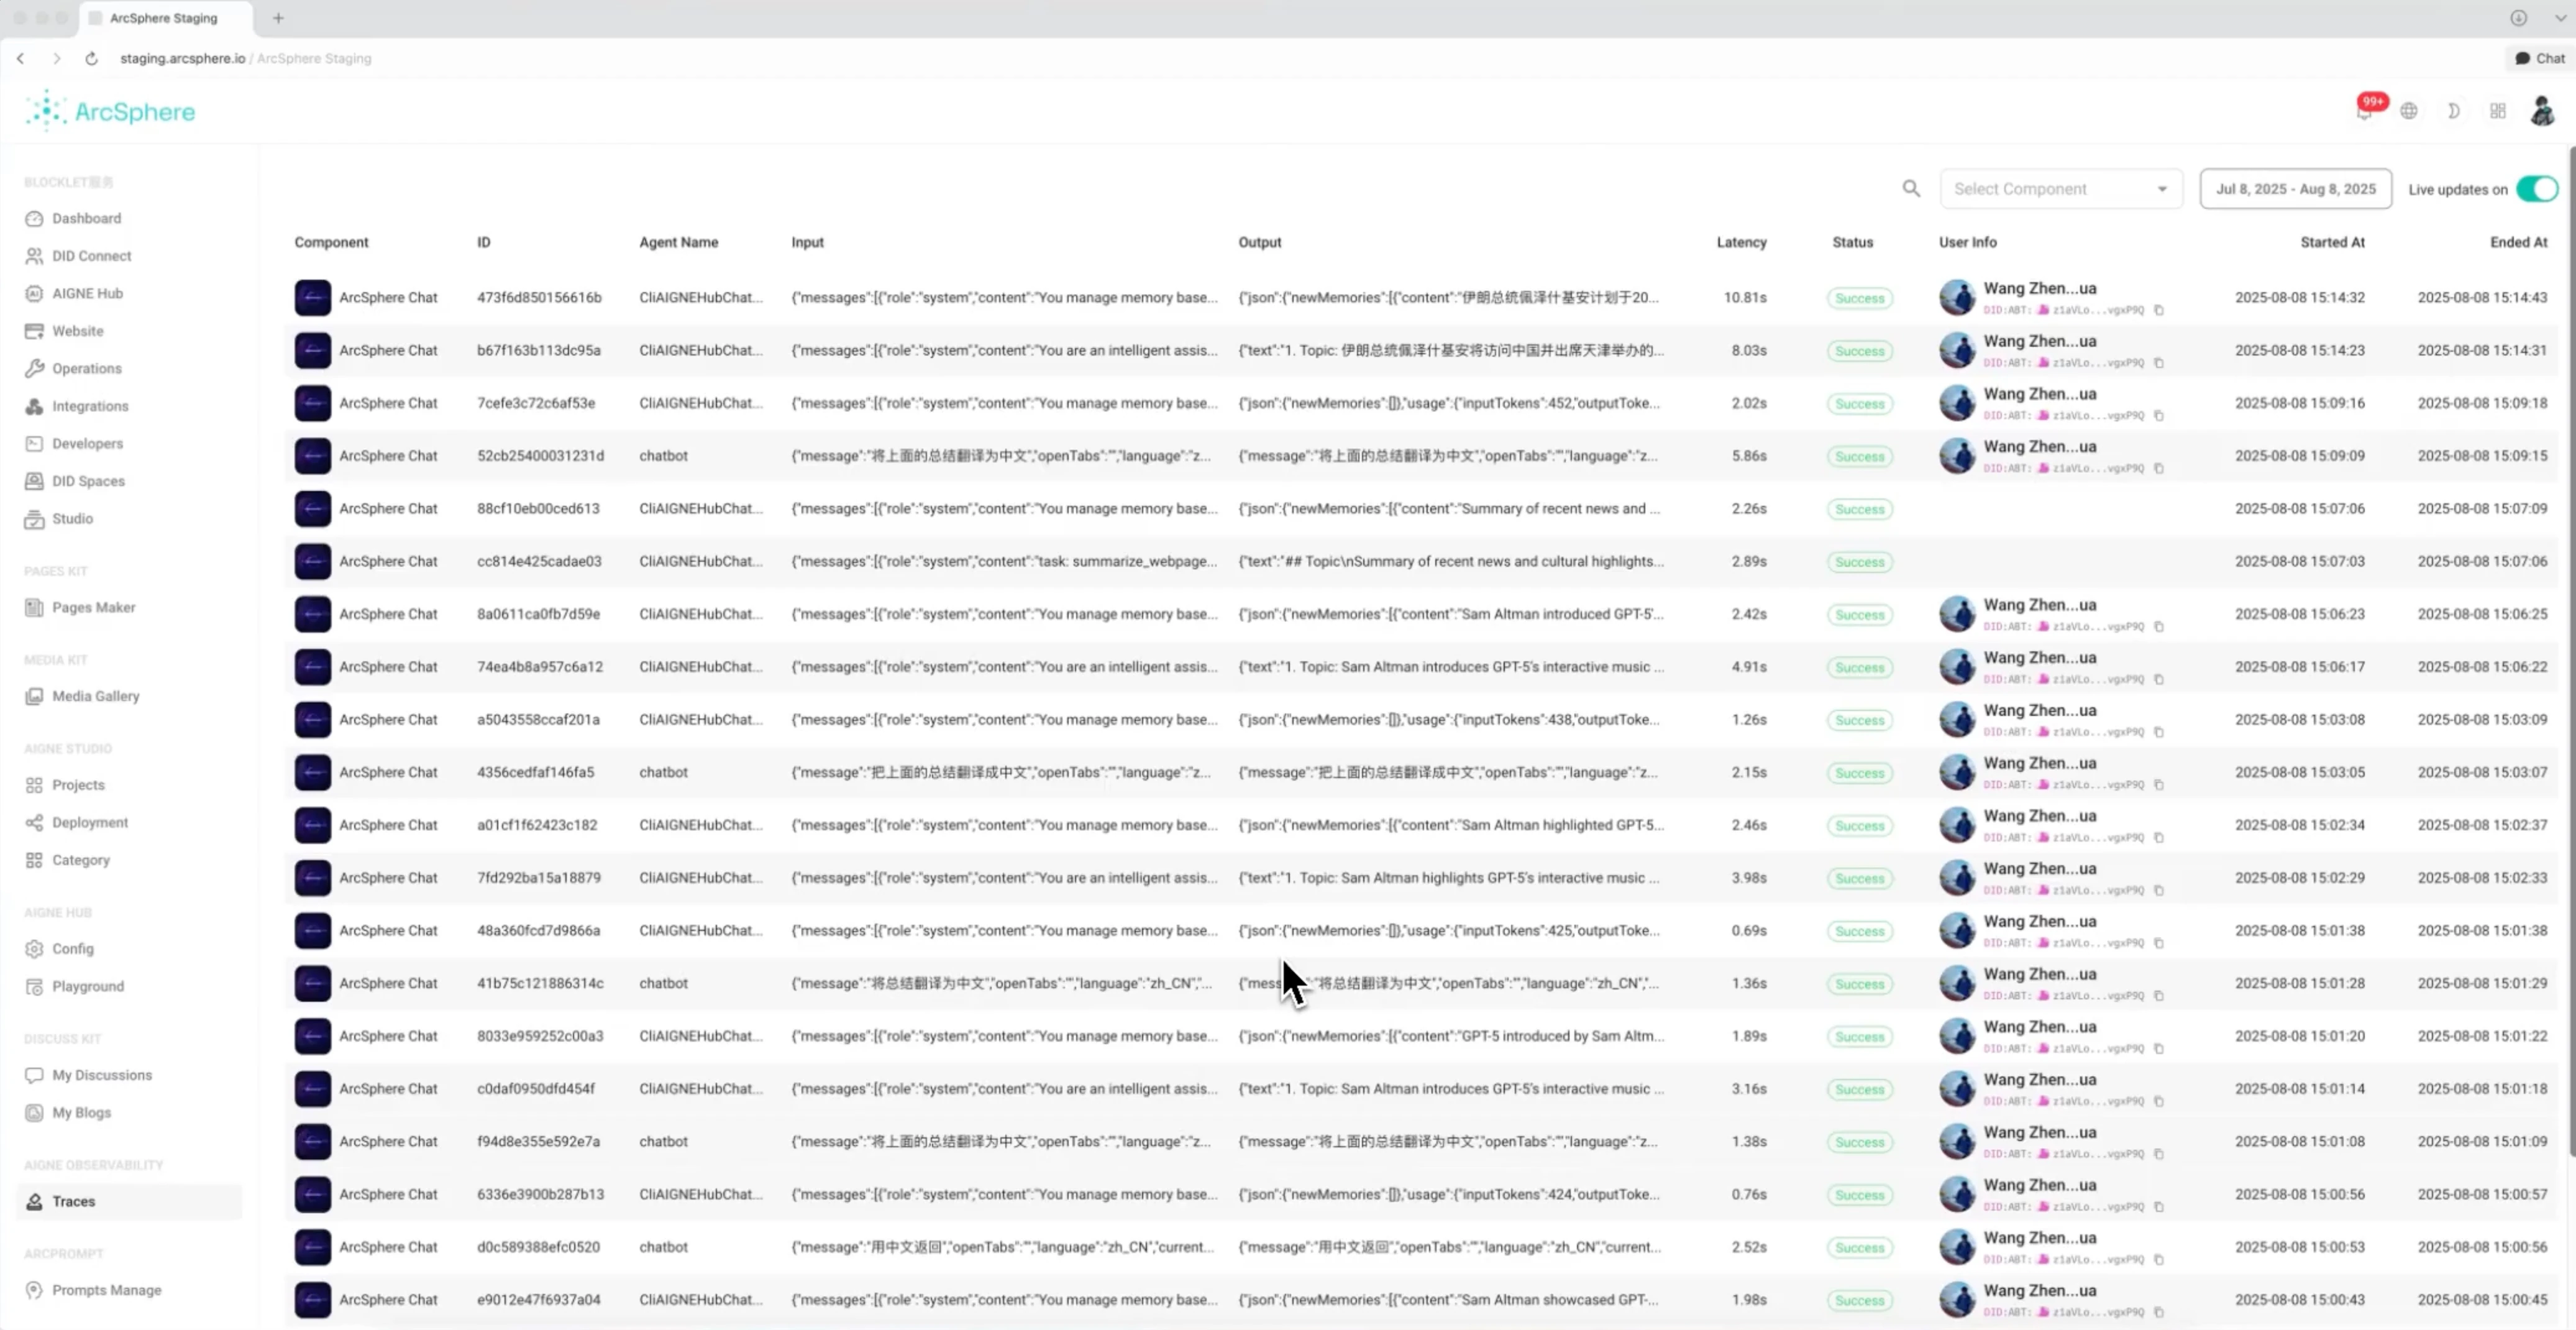Open the Jul 8 - Aug 8 date range
This screenshot has height=1330, width=2576.
(x=2295, y=189)
